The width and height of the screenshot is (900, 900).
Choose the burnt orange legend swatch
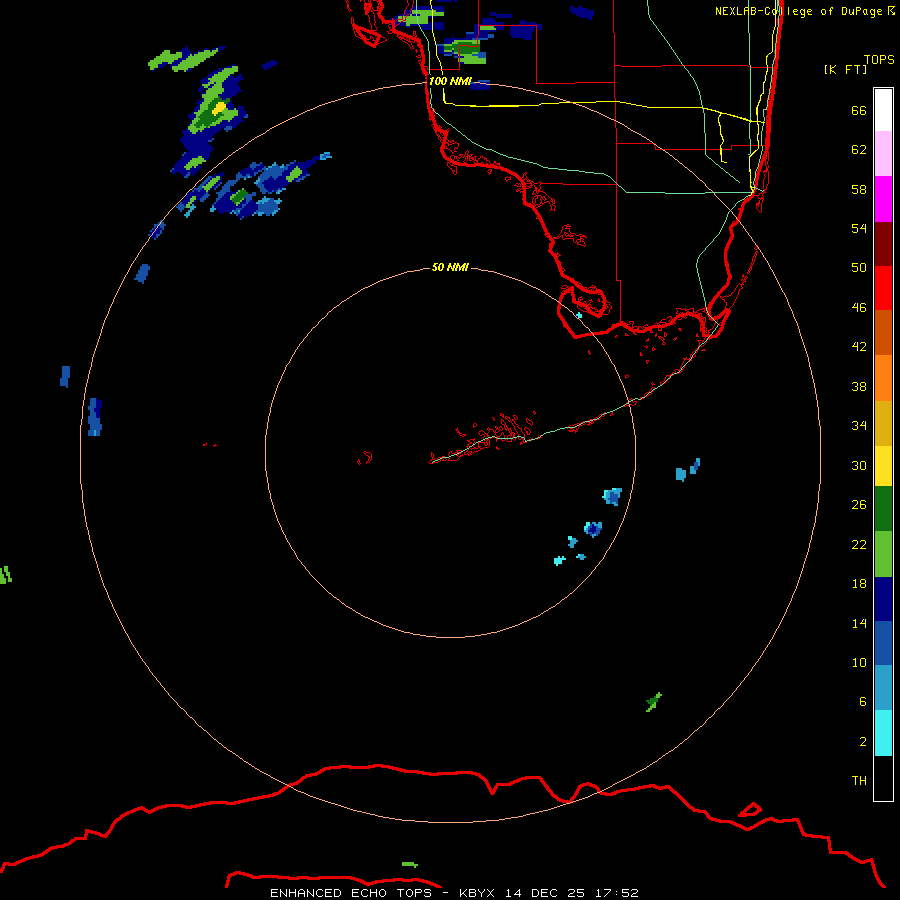pyautogui.click(x=883, y=333)
